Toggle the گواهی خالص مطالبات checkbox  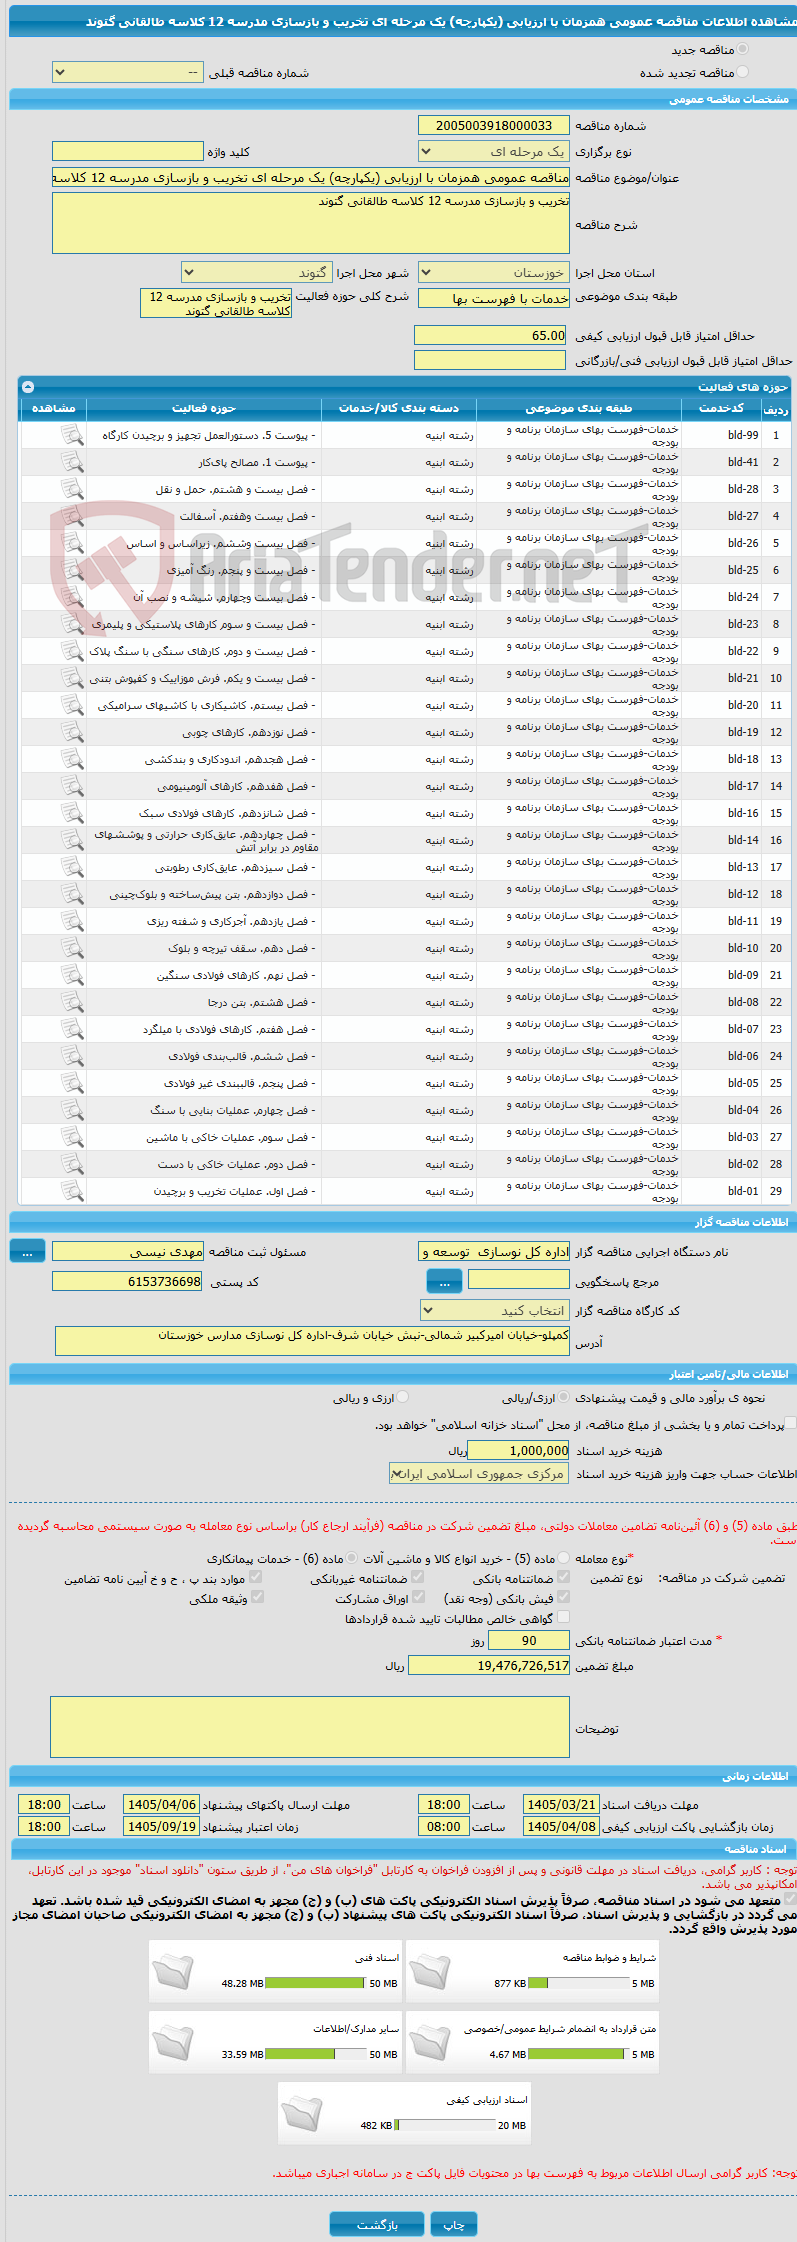[x=564, y=1617]
